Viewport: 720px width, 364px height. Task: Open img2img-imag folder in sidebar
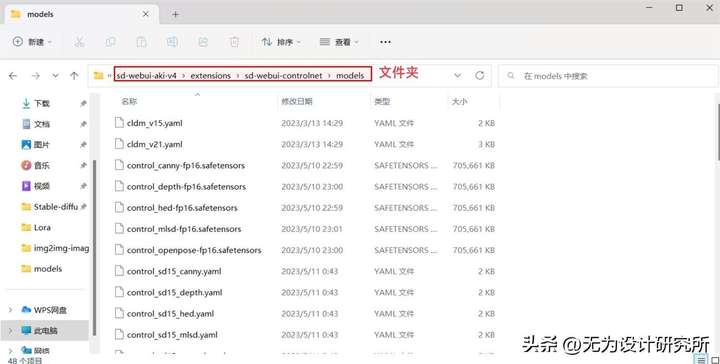pos(55,248)
